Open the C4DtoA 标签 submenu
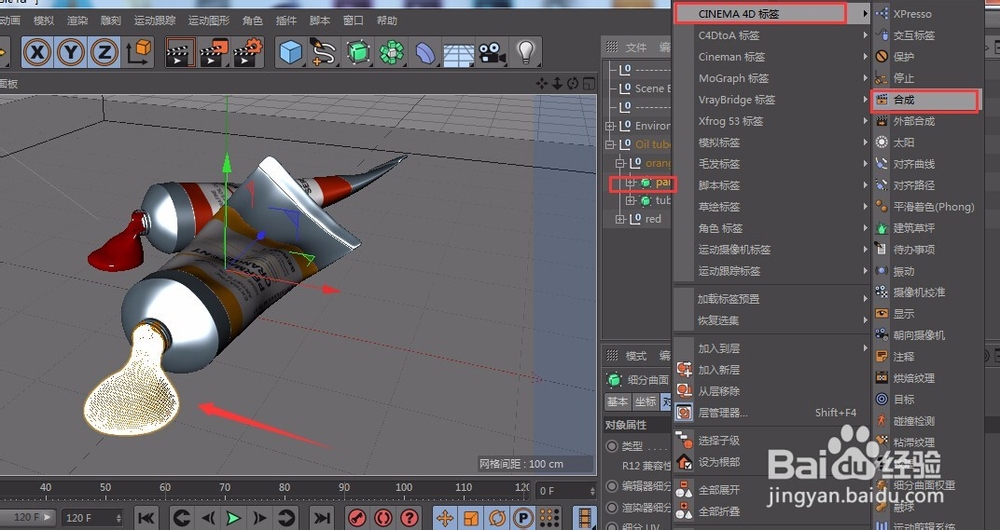This screenshot has width=1000, height=530. pos(772,35)
